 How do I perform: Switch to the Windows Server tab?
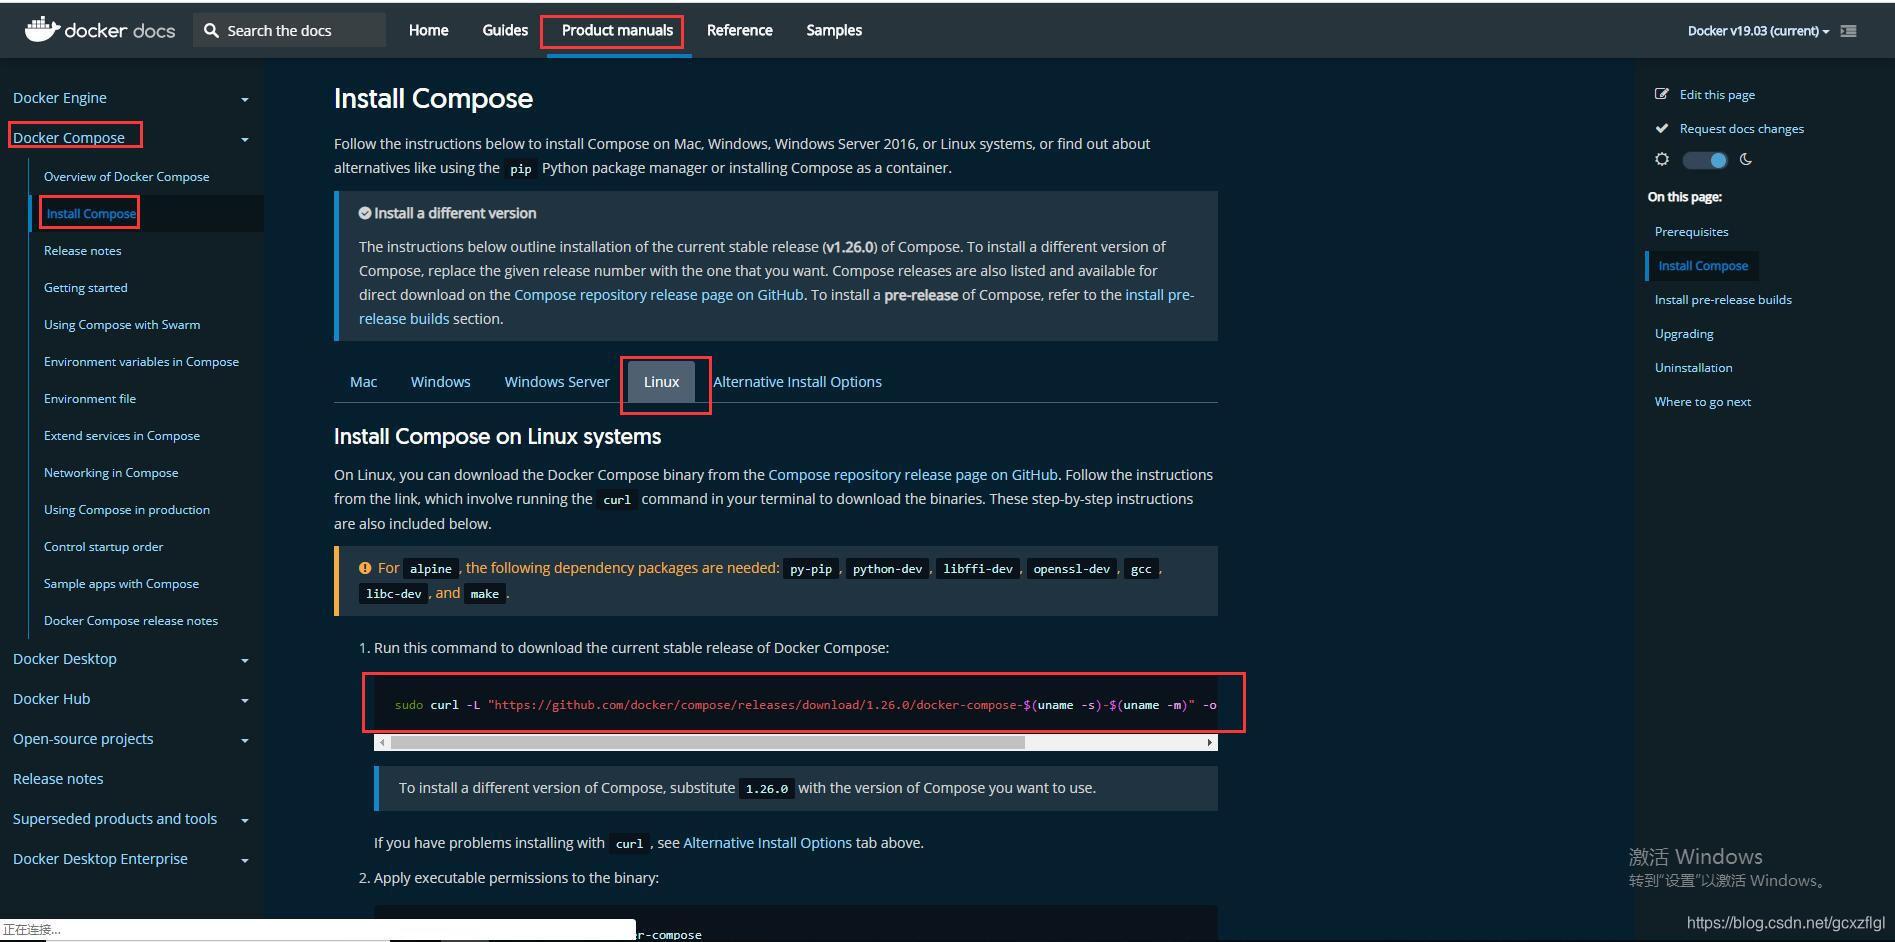(x=556, y=382)
